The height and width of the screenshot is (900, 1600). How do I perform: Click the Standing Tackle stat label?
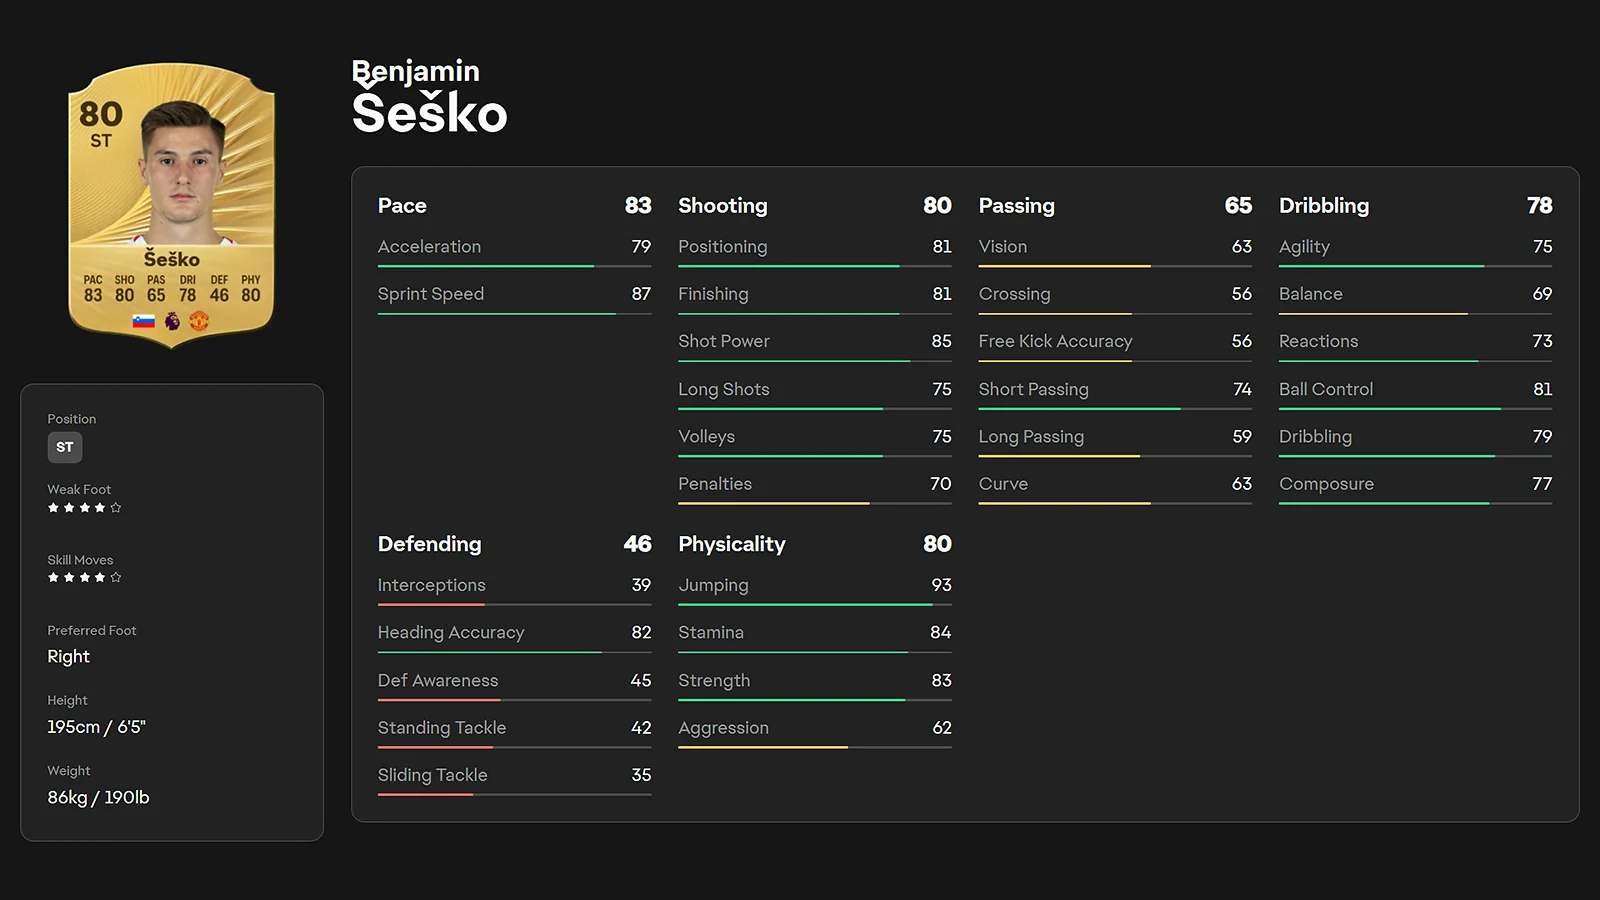pos(442,728)
